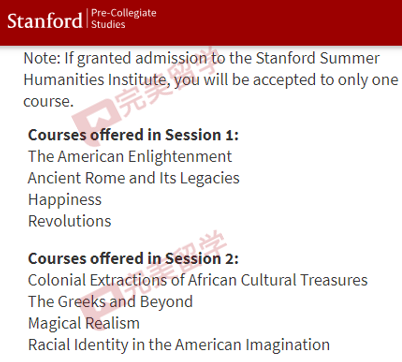Choose the Revolutions course
This screenshot has height=362, width=402.
[70, 221]
